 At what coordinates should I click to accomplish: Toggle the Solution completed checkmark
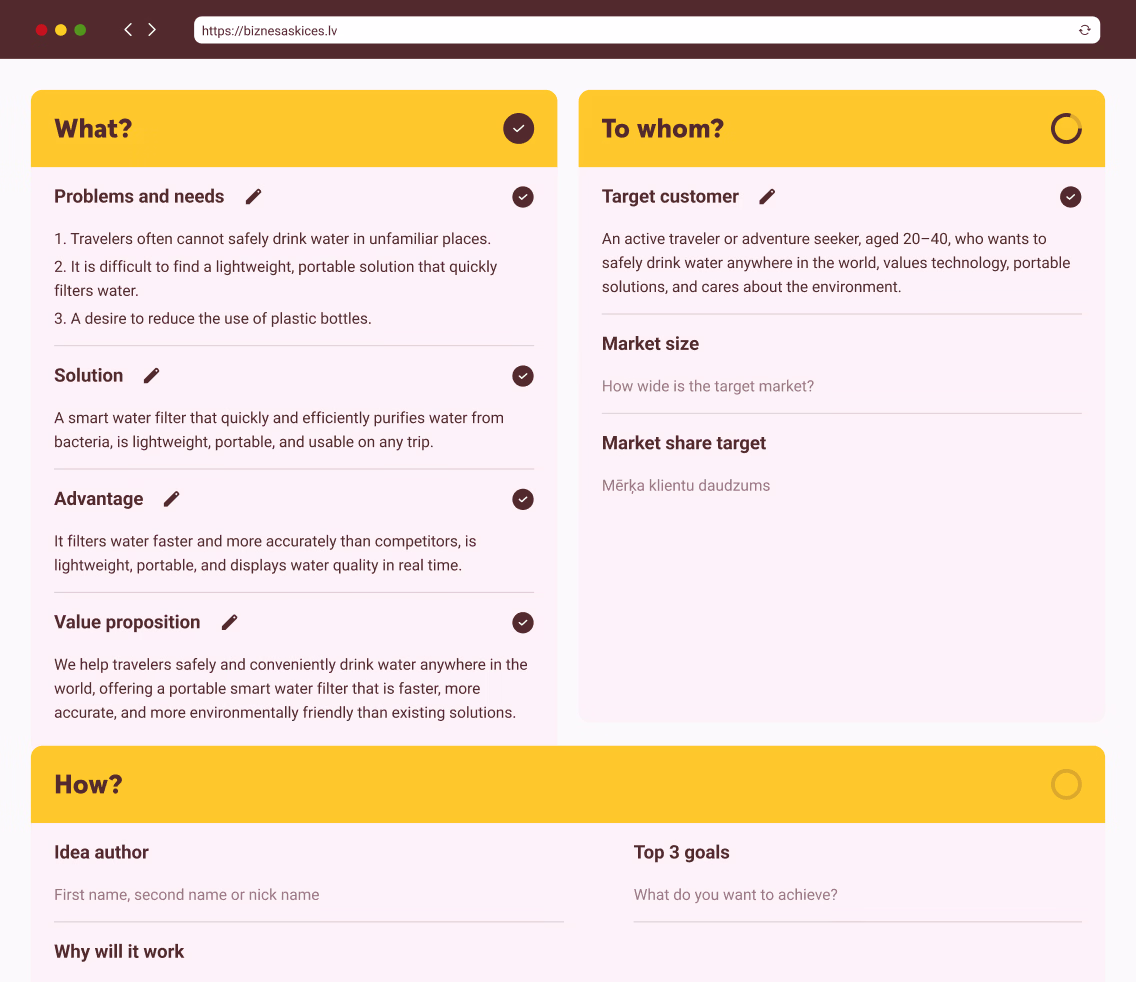[x=523, y=376]
